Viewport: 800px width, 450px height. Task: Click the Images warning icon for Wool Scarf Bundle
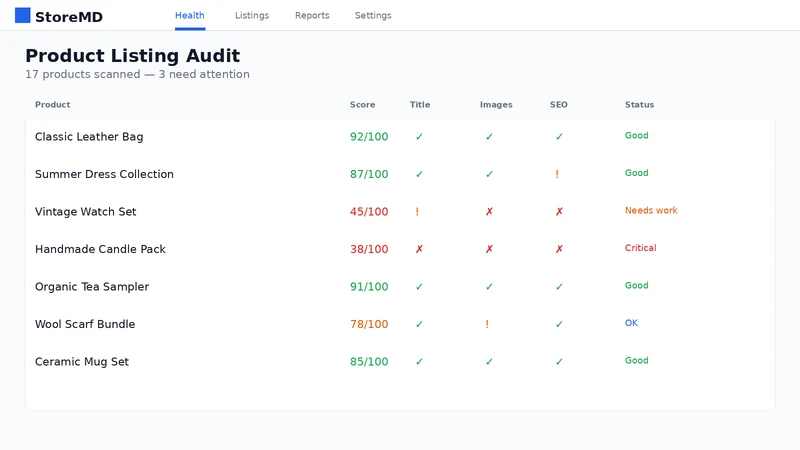coord(487,324)
